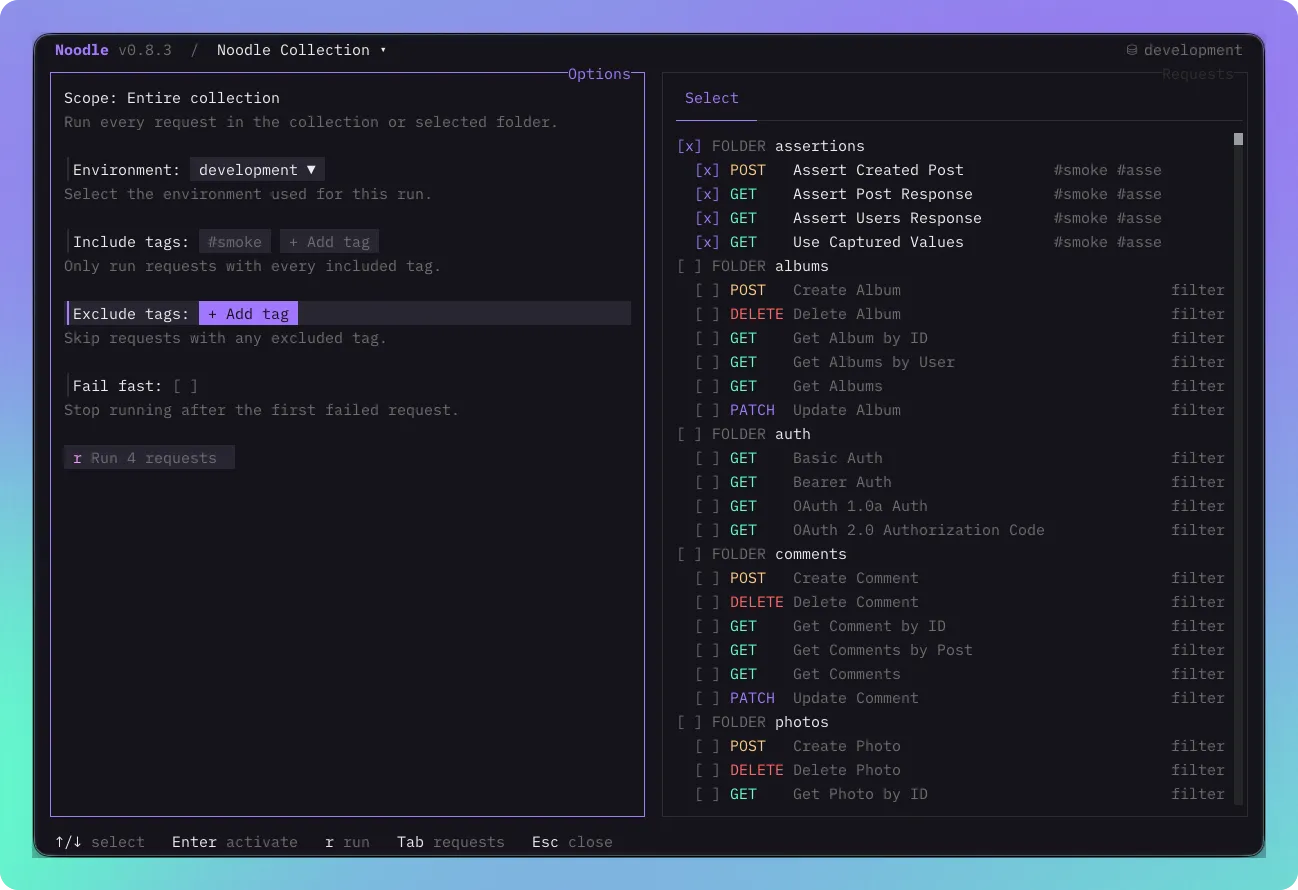Screen dimensions: 1298x890
Task: Check the Update Album checkbox
Action: [708, 410]
